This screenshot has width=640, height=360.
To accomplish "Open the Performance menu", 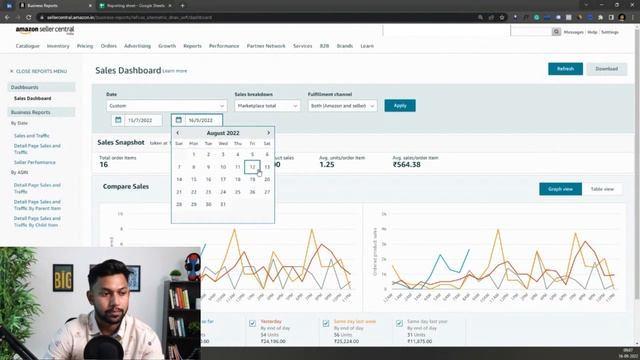I will click(224, 46).
